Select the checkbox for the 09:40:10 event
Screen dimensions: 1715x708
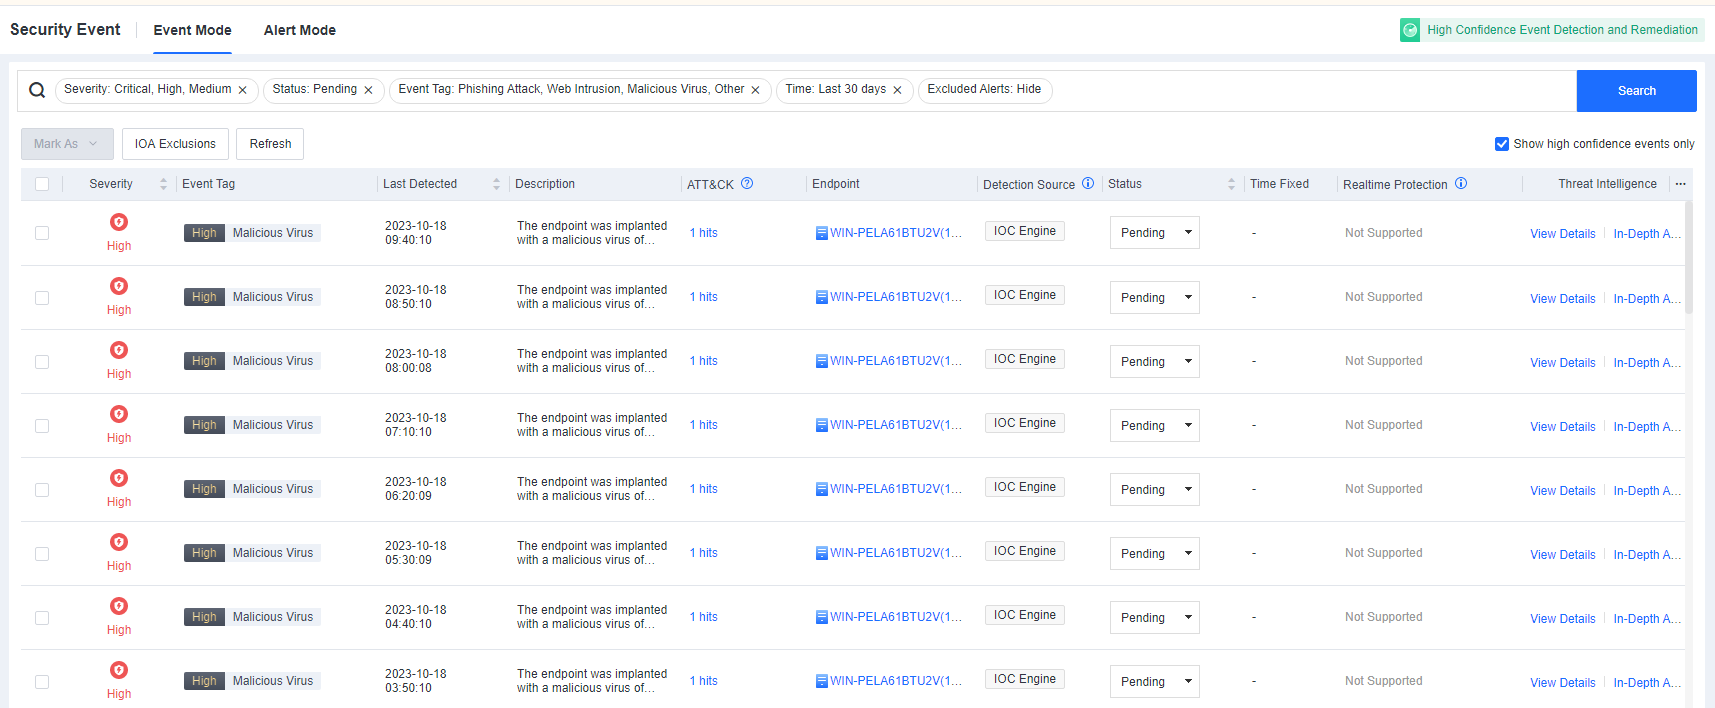click(42, 233)
